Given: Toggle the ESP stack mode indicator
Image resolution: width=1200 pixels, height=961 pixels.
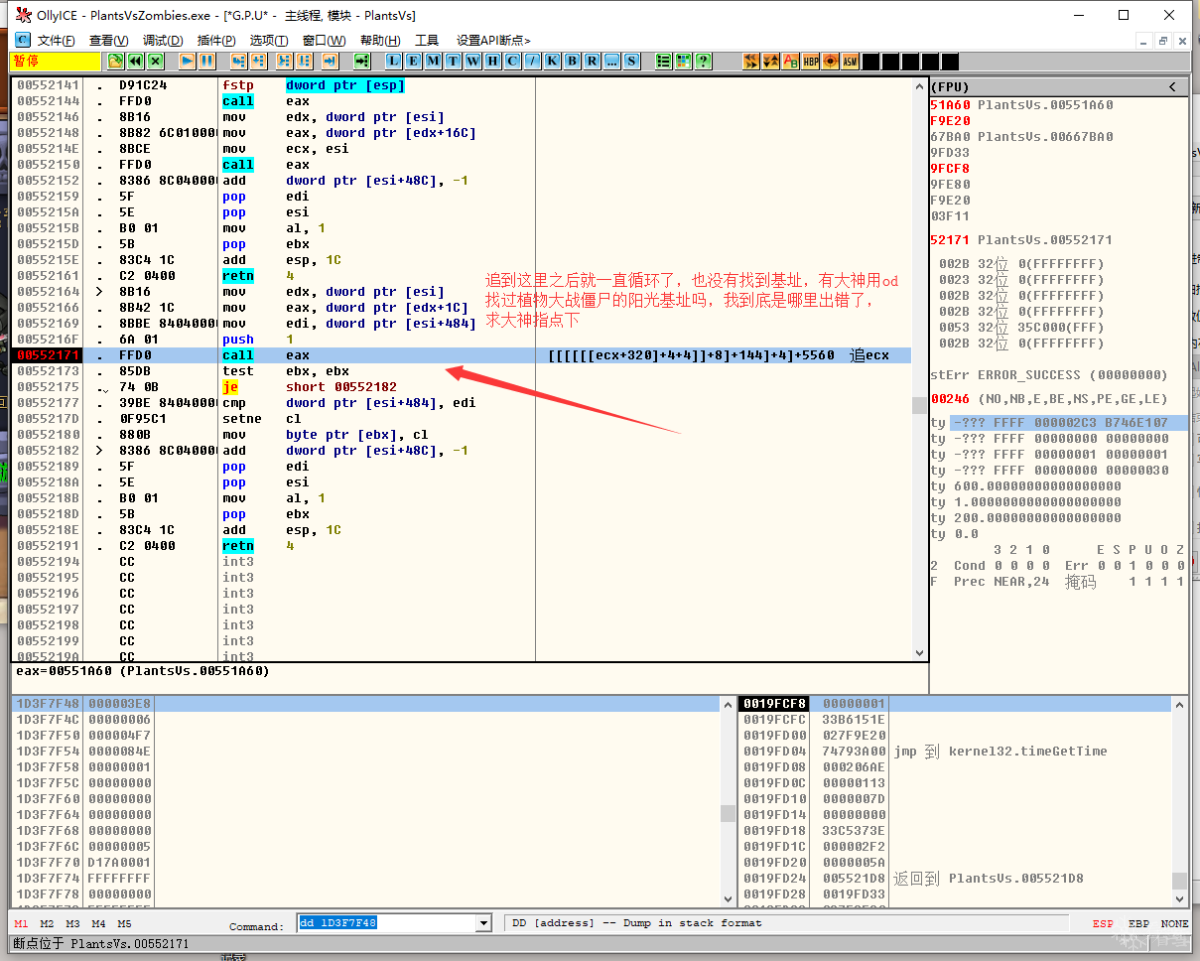Looking at the screenshot, I should [1102, 924].
